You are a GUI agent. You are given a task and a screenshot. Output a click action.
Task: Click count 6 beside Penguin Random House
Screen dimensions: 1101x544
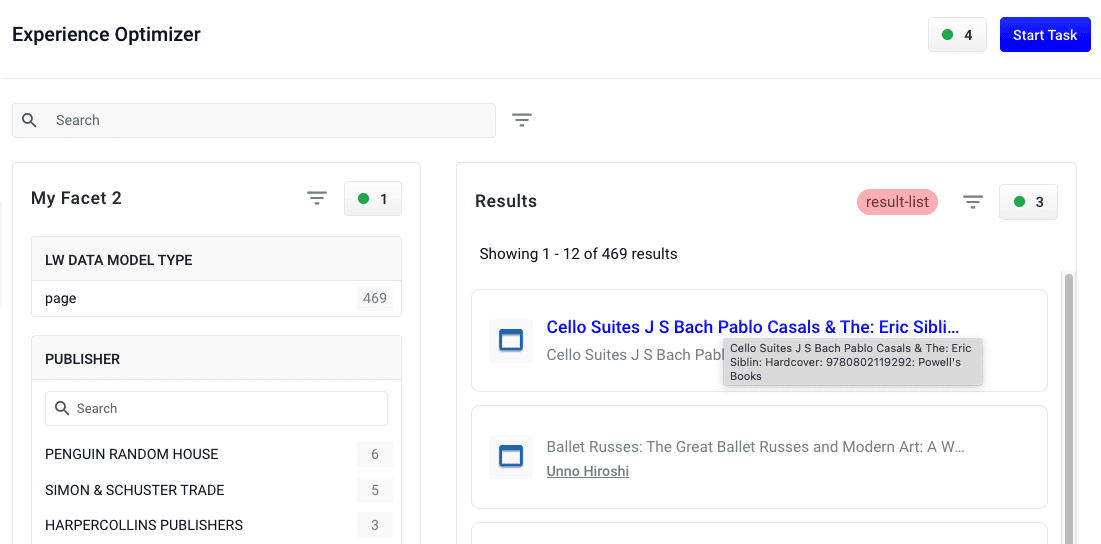(374, 455)
